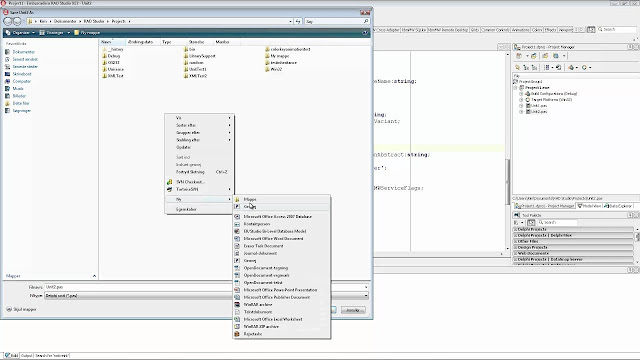Choose Microsoft Office PowerPoint Presentation in submenu

pos(282,290)
